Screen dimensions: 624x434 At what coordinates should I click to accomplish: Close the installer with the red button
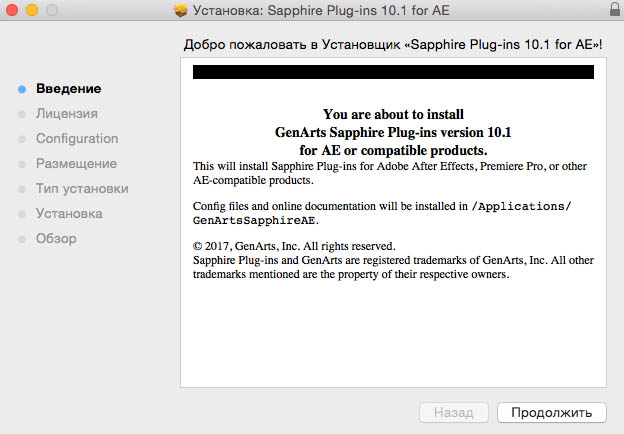(x=13, y=11)
